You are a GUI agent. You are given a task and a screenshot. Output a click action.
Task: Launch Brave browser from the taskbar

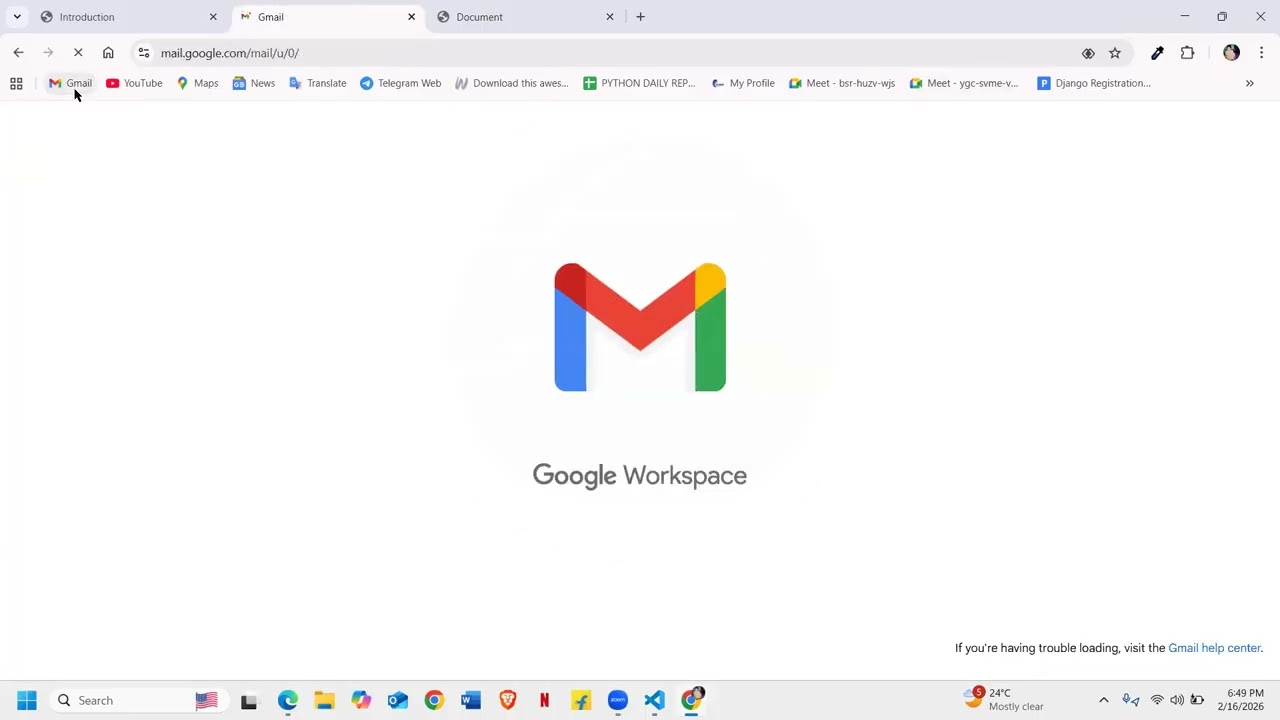(x=508, y=700)
